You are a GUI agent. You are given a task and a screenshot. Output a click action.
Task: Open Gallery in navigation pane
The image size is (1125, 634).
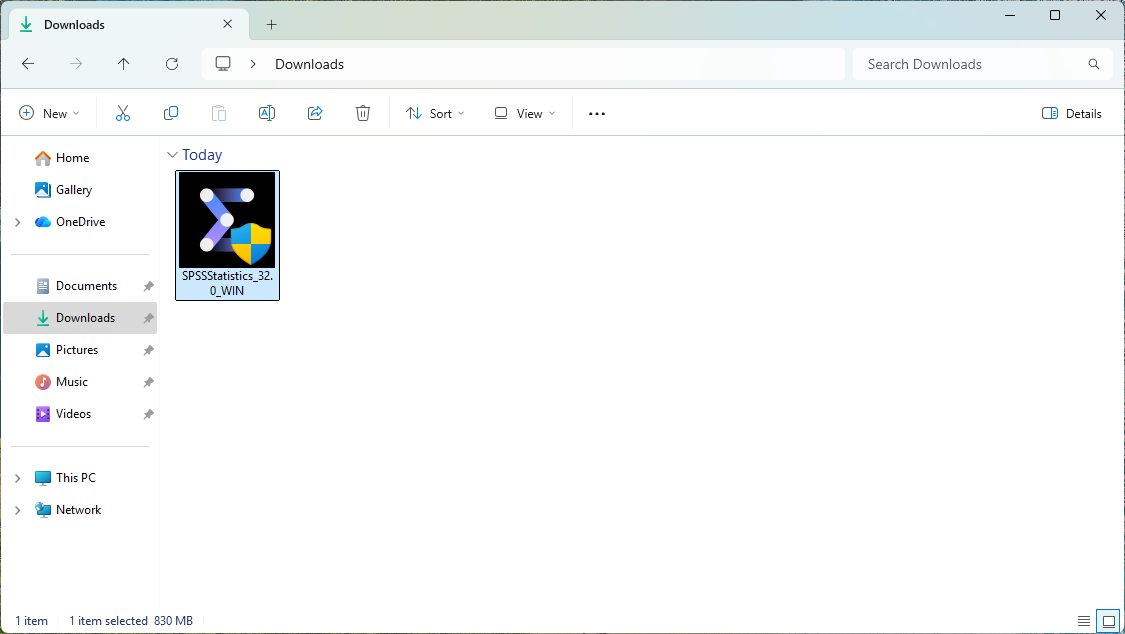(74, 190)
